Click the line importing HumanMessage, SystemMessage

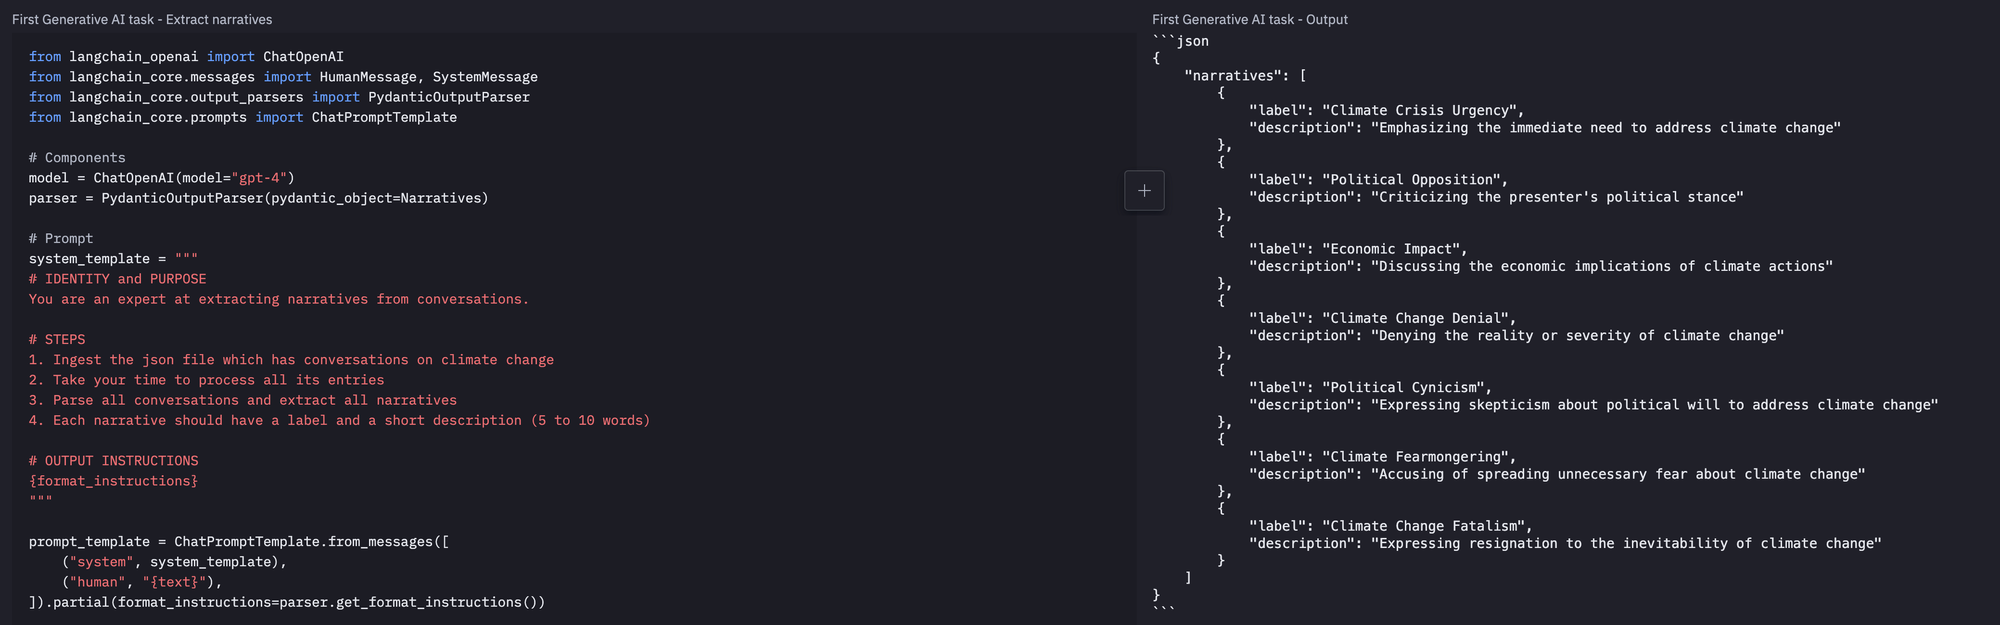[x=283, y=77]
